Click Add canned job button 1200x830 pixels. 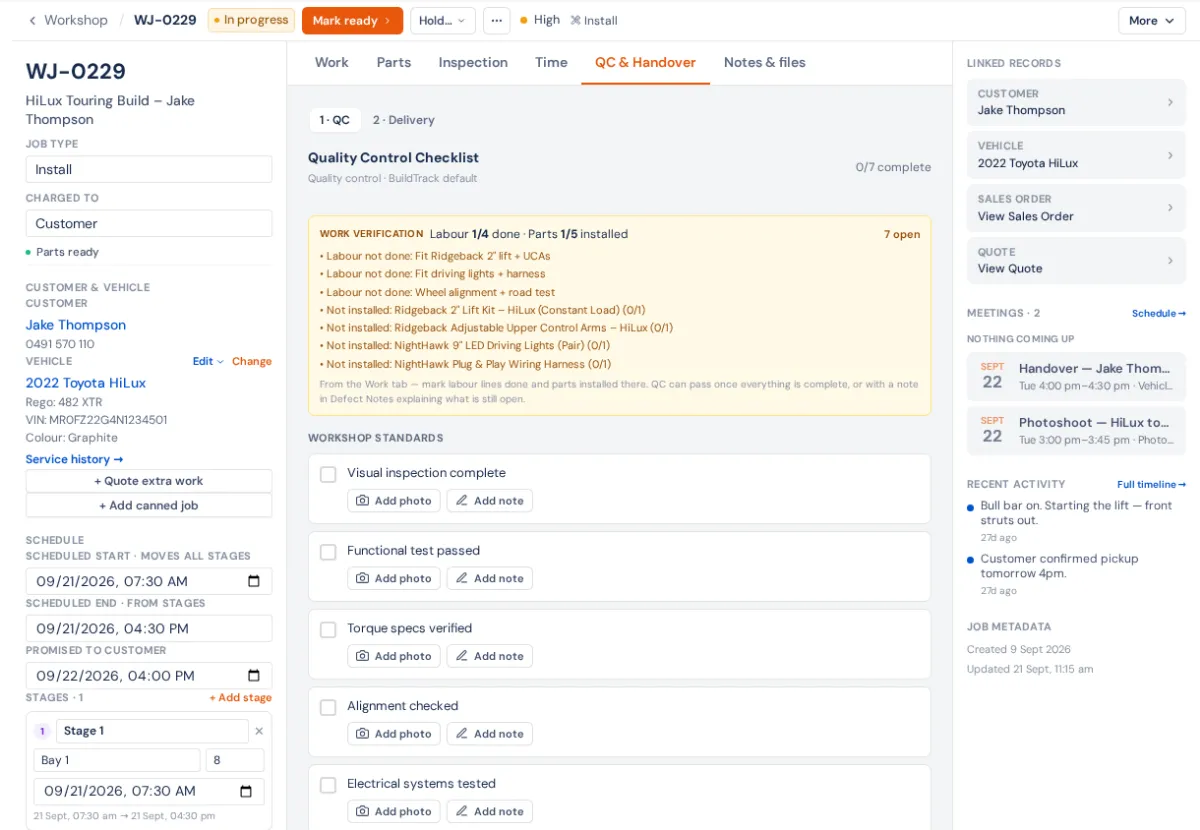[x=149, y=505]
